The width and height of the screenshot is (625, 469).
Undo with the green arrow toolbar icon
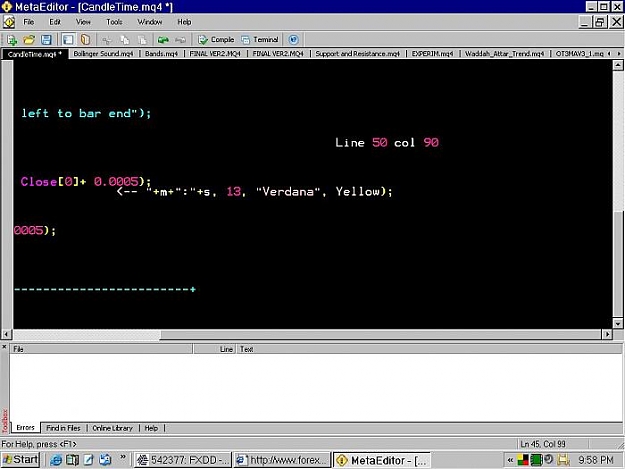coord(163,39)
